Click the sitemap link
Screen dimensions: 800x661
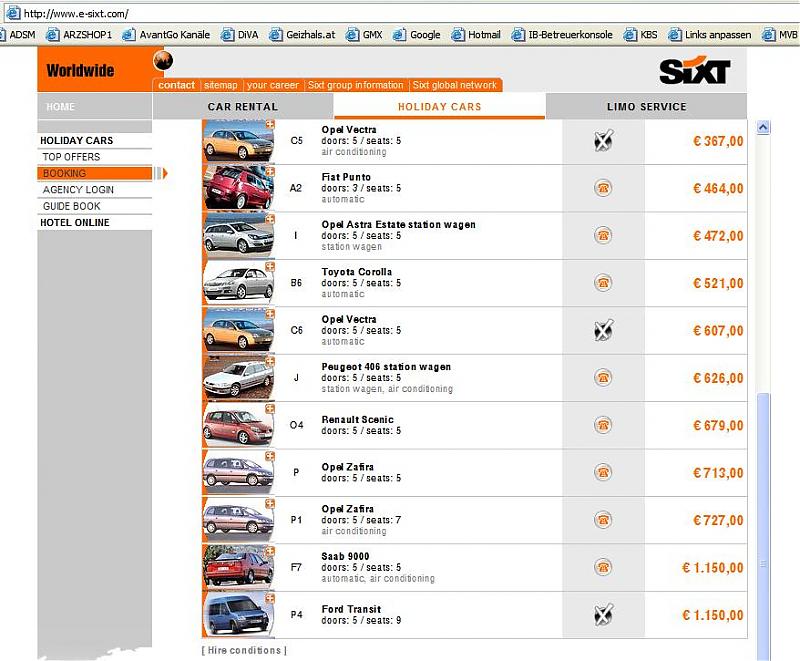[221, 85]
